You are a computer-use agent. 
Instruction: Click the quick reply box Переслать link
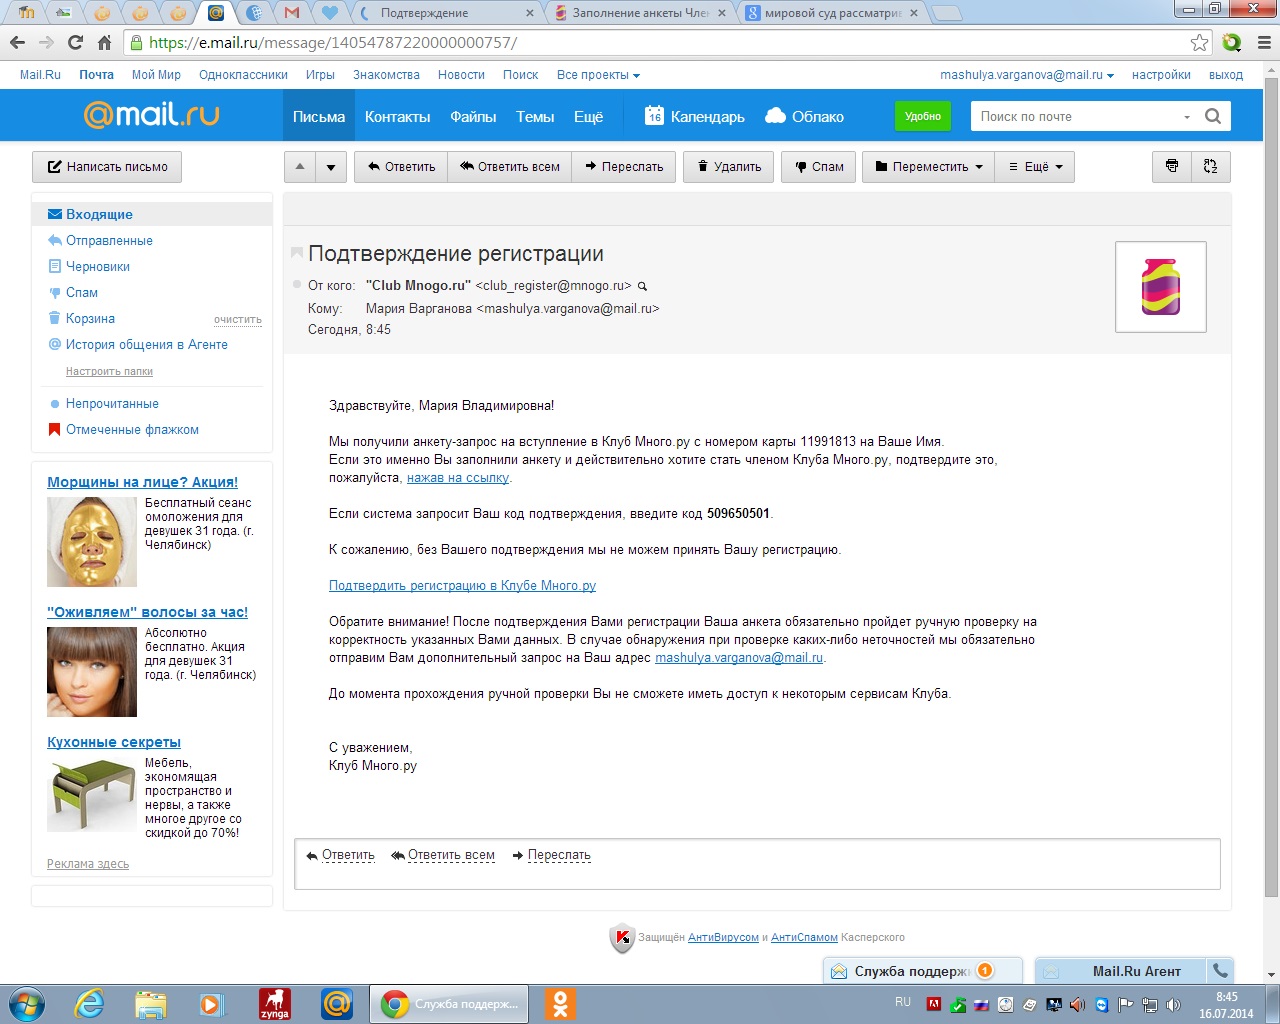coord(559,856)
